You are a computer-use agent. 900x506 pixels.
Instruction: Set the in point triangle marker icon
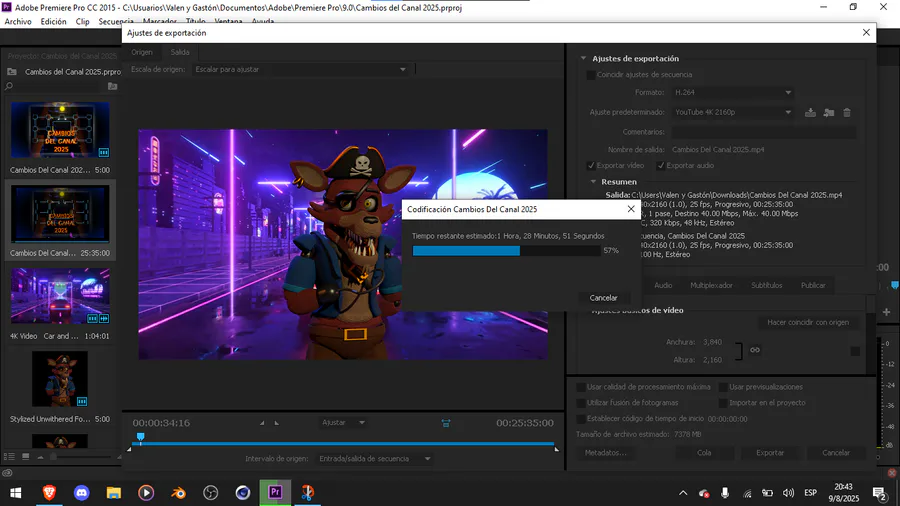pos(262,423)
